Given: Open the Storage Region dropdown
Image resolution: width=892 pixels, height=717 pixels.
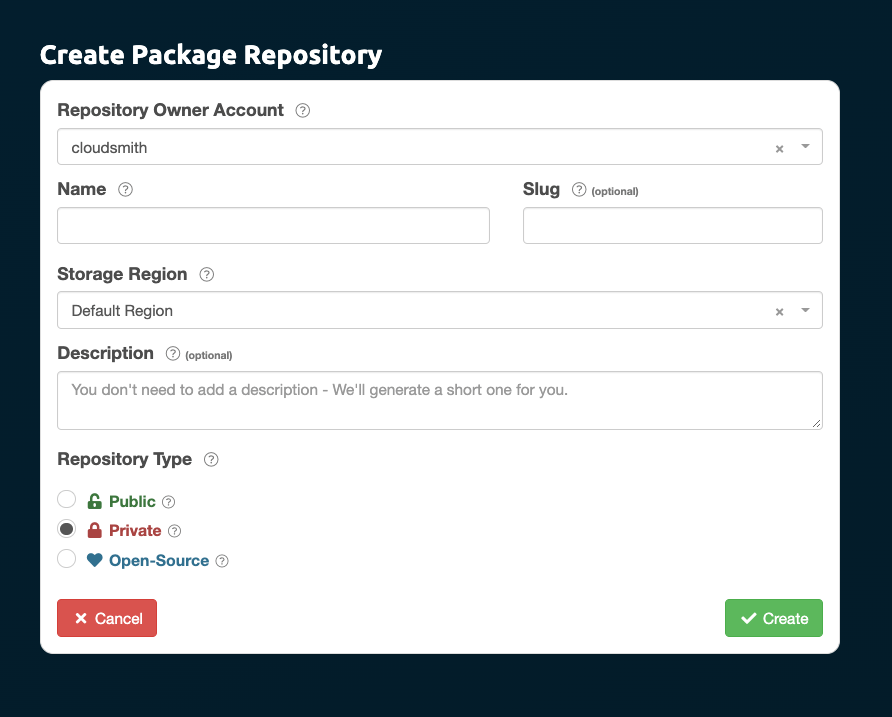Looking at the screenshot, I should point(804,310).
